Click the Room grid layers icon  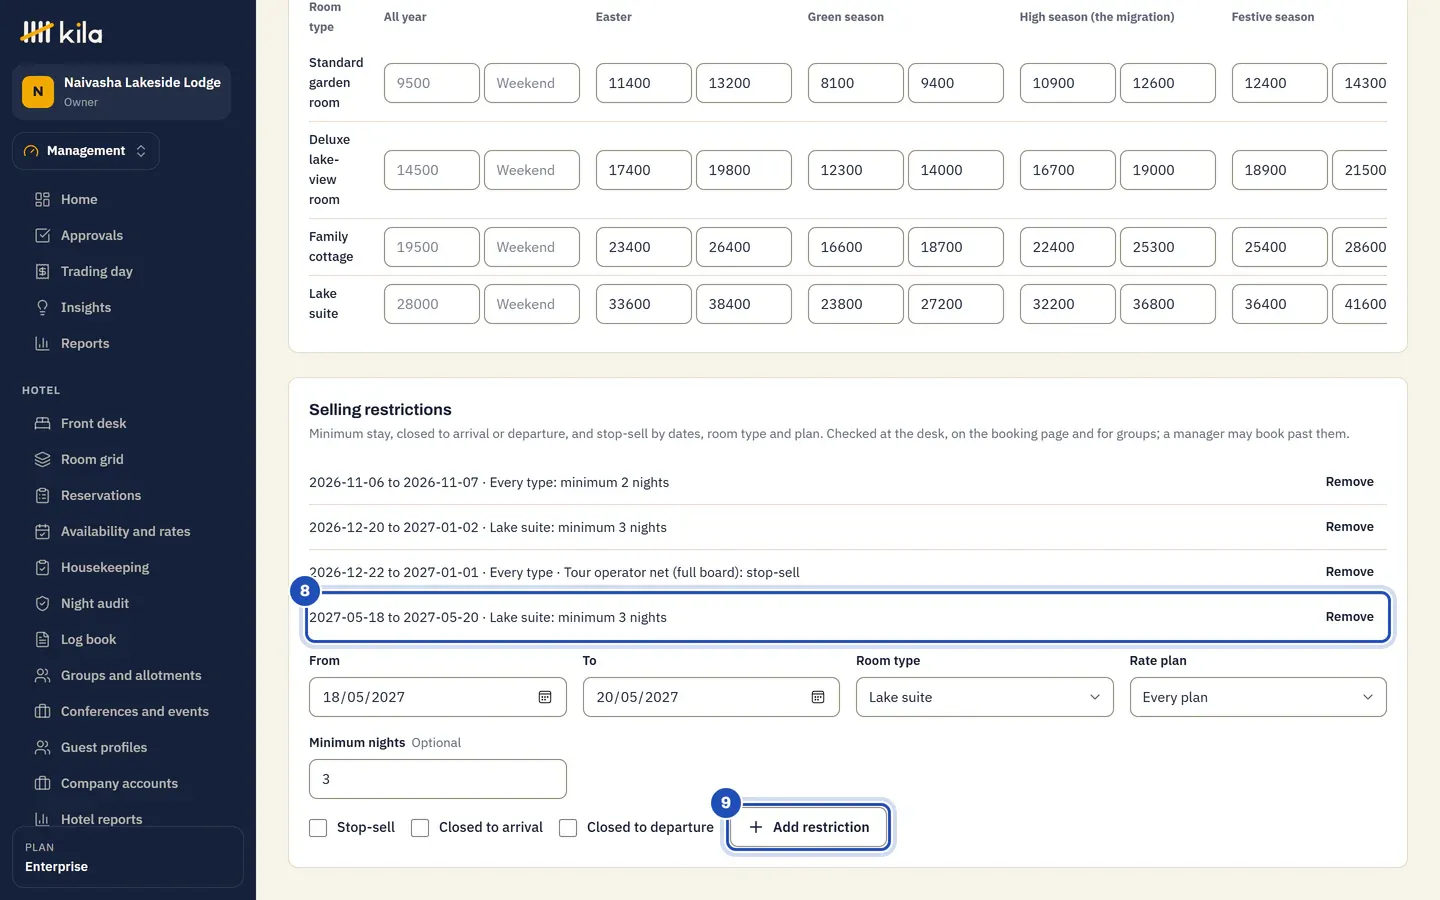42,460
